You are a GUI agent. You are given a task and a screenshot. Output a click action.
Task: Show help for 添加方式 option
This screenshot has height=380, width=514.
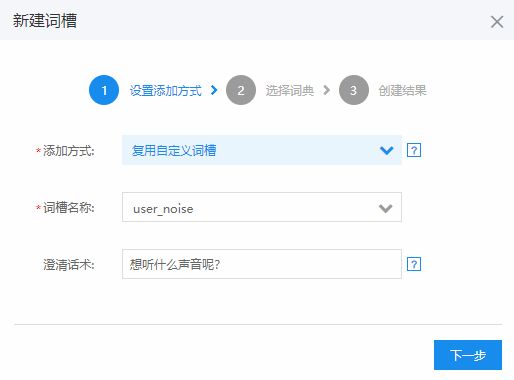pos(414,150)
